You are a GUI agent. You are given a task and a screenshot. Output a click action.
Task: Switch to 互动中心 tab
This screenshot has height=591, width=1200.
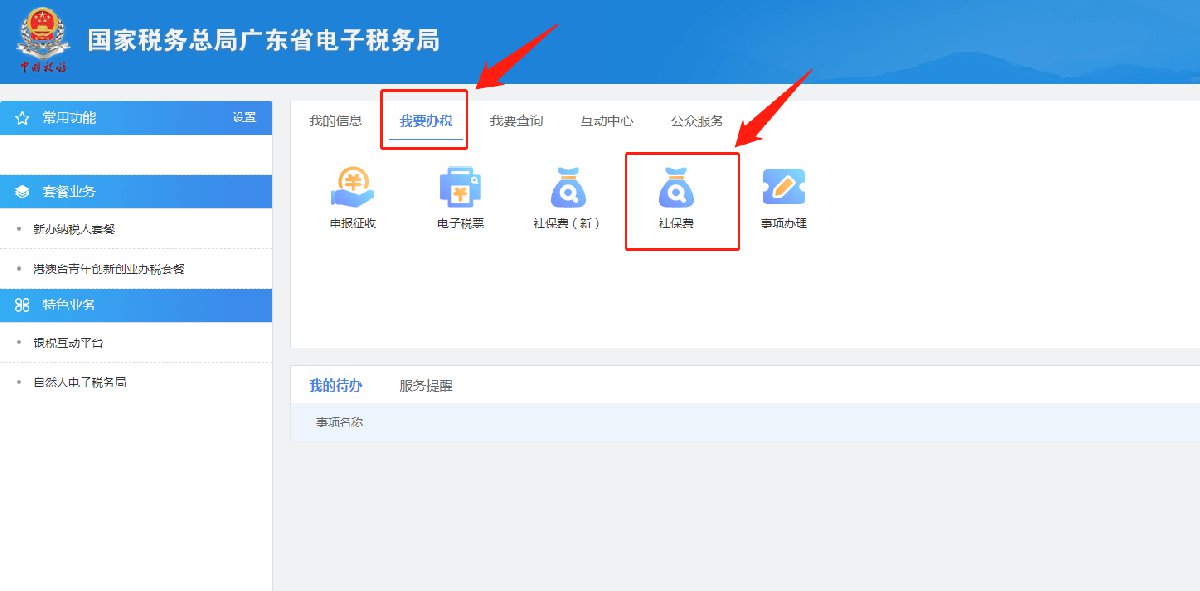pyautogui.click(x=607, y=121)
